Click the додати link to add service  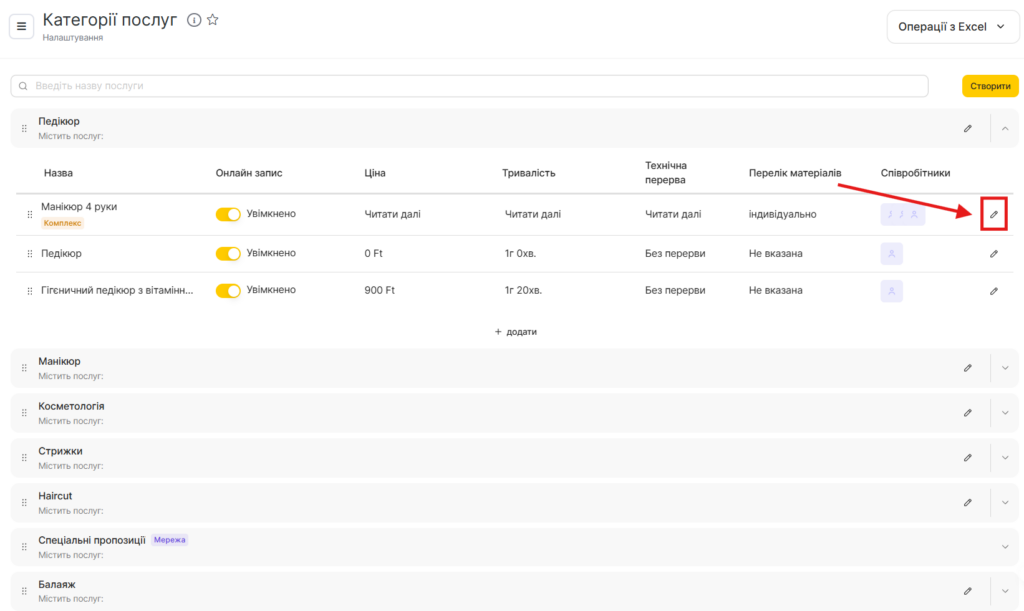click(x=516, y=332)
